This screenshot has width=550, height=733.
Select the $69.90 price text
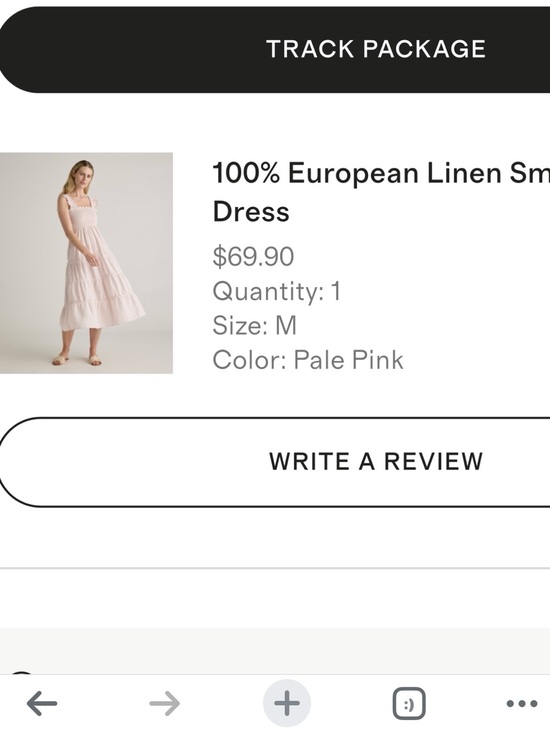253,256
